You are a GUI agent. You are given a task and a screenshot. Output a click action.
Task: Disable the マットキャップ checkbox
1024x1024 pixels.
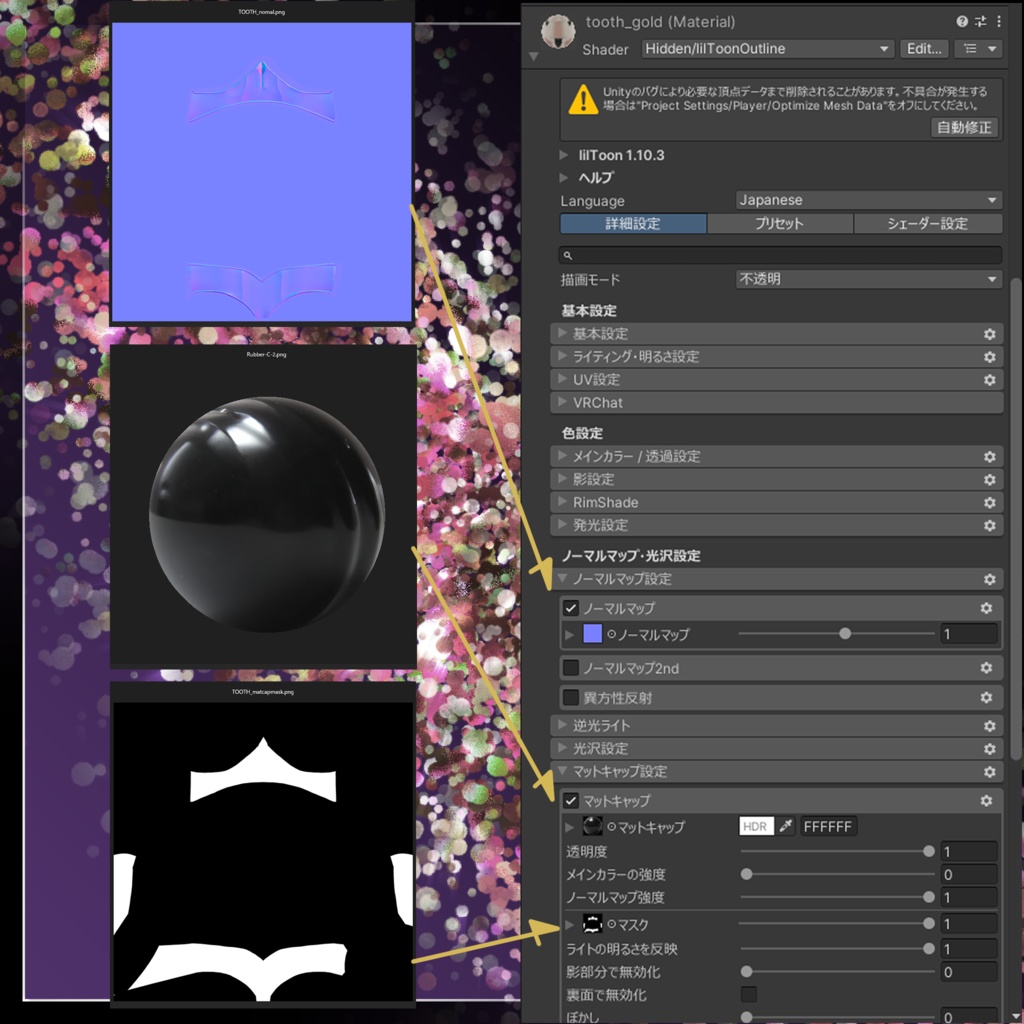click(571, 801)
